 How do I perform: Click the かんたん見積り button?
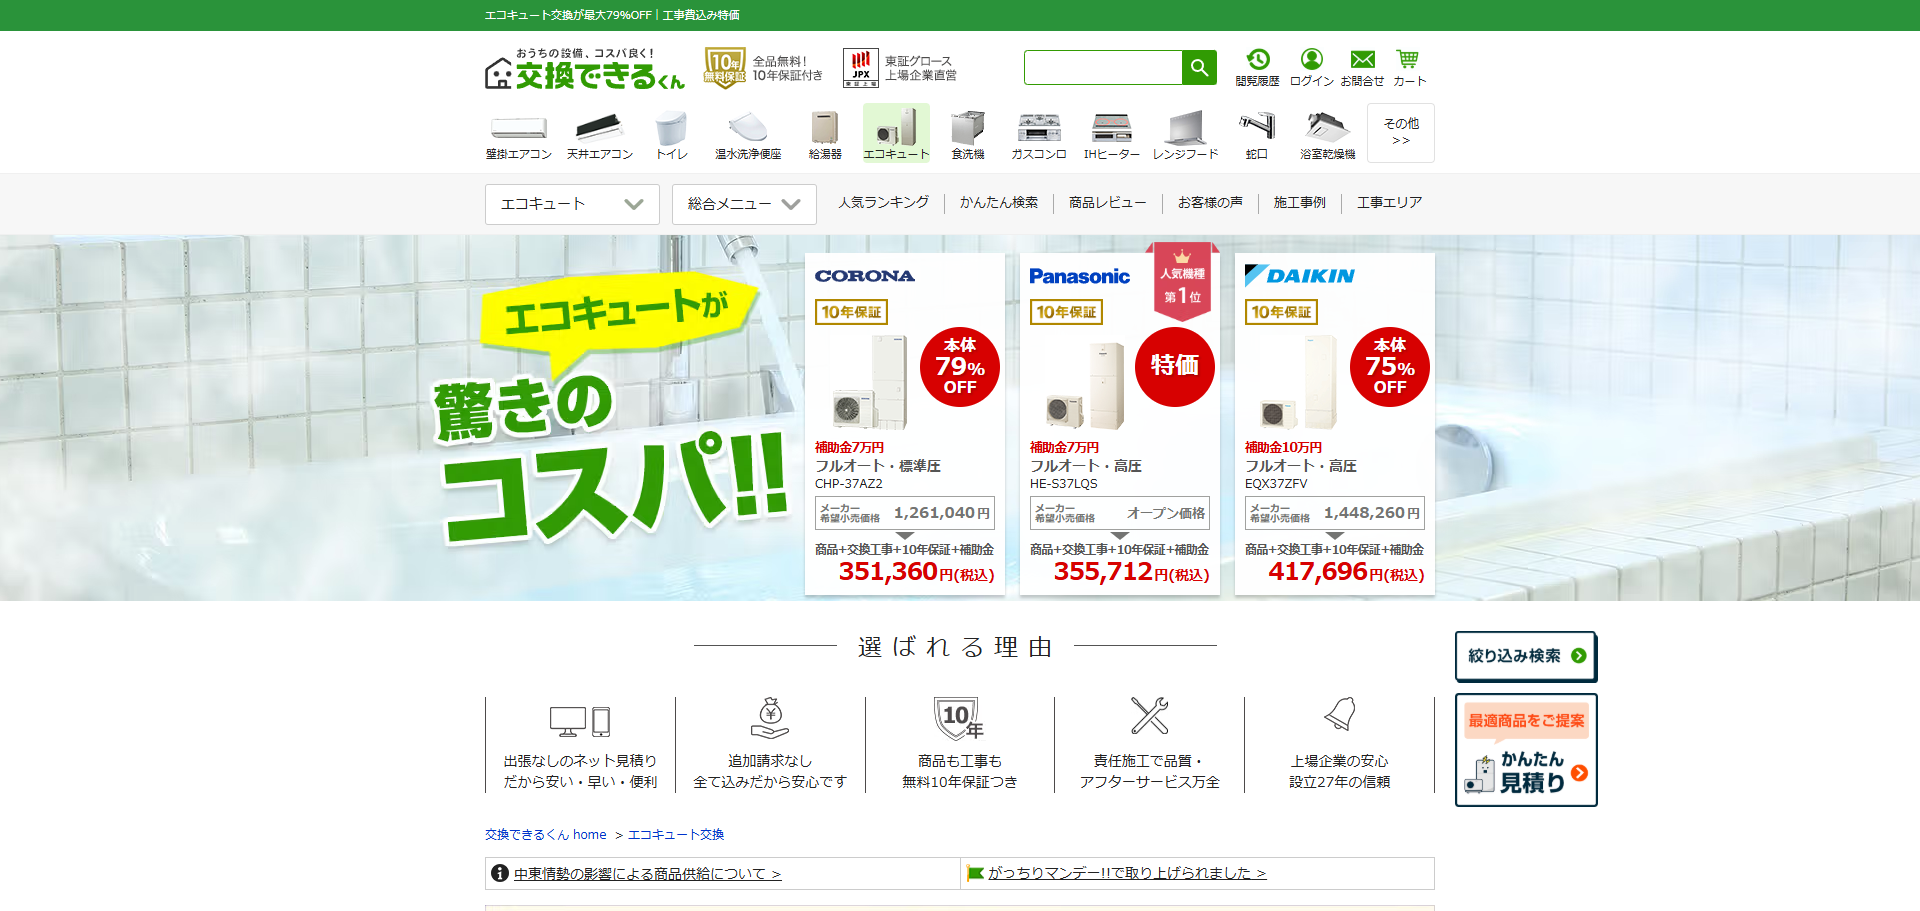(x=1526, y=750)
